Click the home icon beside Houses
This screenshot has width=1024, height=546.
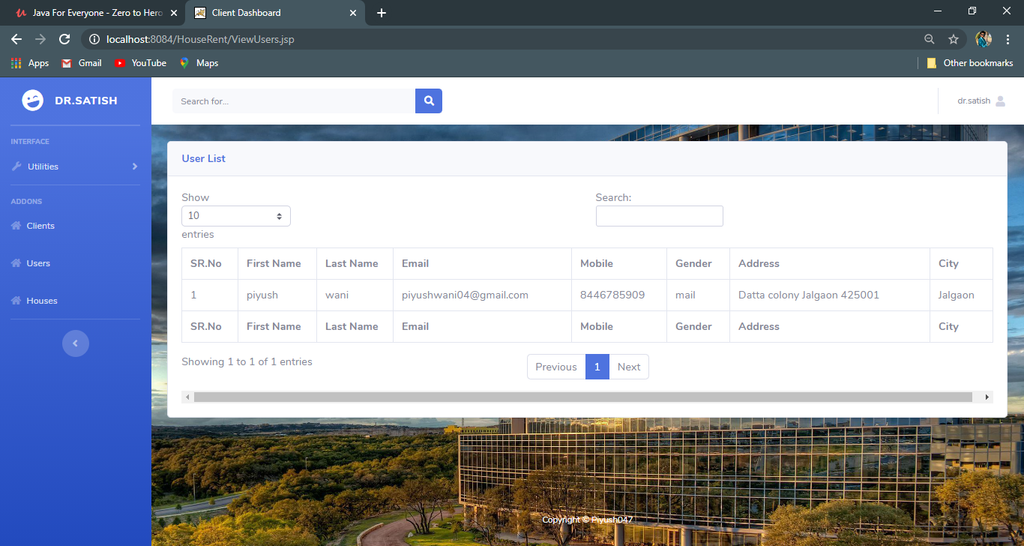(x=16, y=300)
